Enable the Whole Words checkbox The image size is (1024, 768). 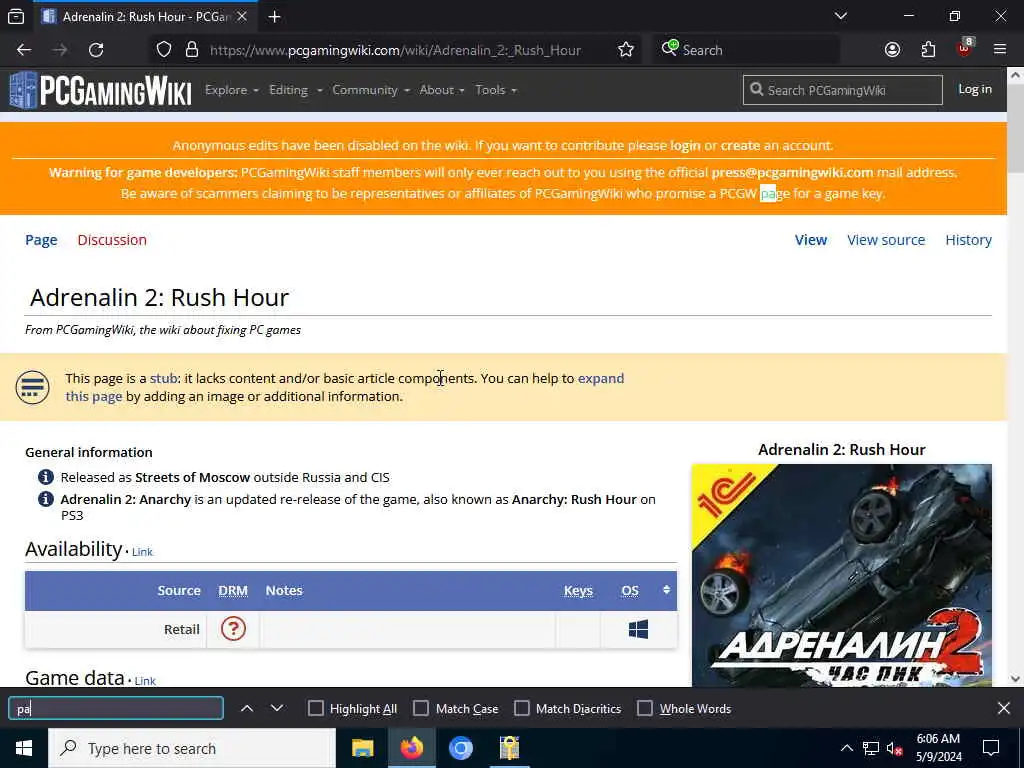(x=645, y=709)
